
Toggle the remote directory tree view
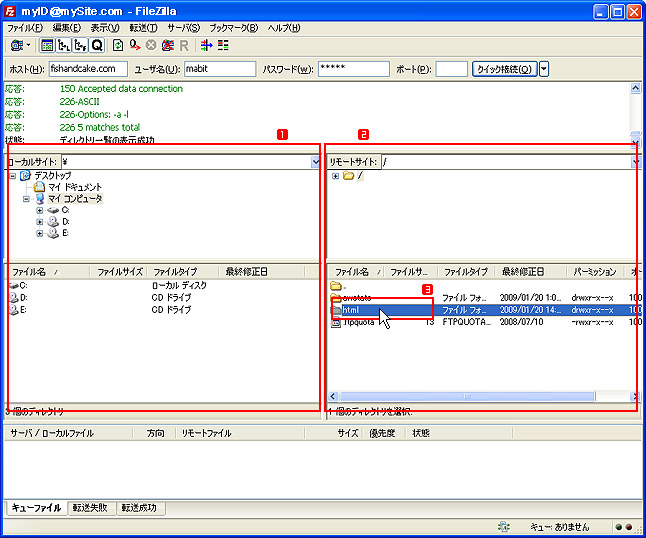pos(81,45)
